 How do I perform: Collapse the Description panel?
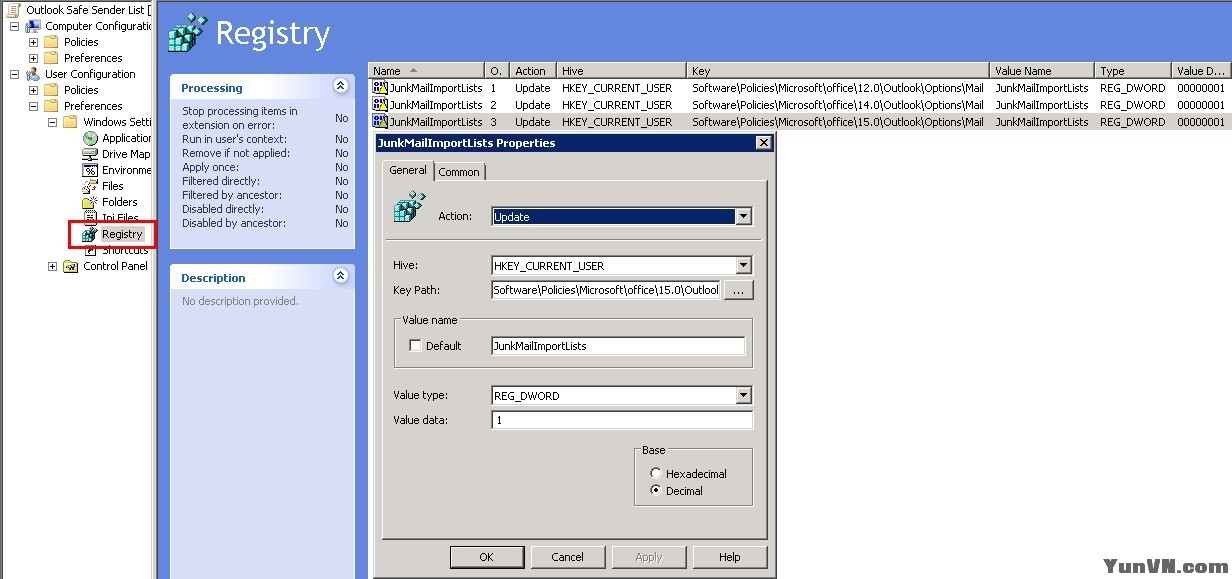click(x=340, y=276)
